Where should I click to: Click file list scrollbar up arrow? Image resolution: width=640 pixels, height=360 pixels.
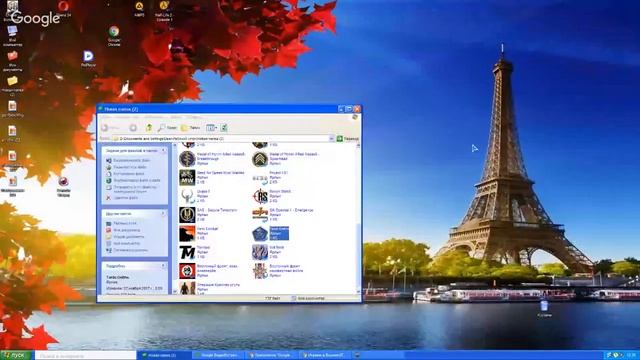(x=358, y=146)
